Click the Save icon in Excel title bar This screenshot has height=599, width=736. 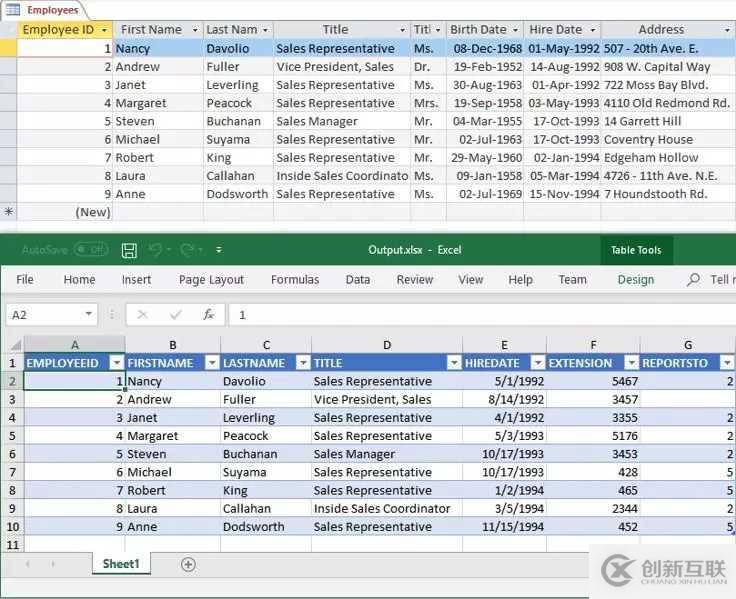129,250
